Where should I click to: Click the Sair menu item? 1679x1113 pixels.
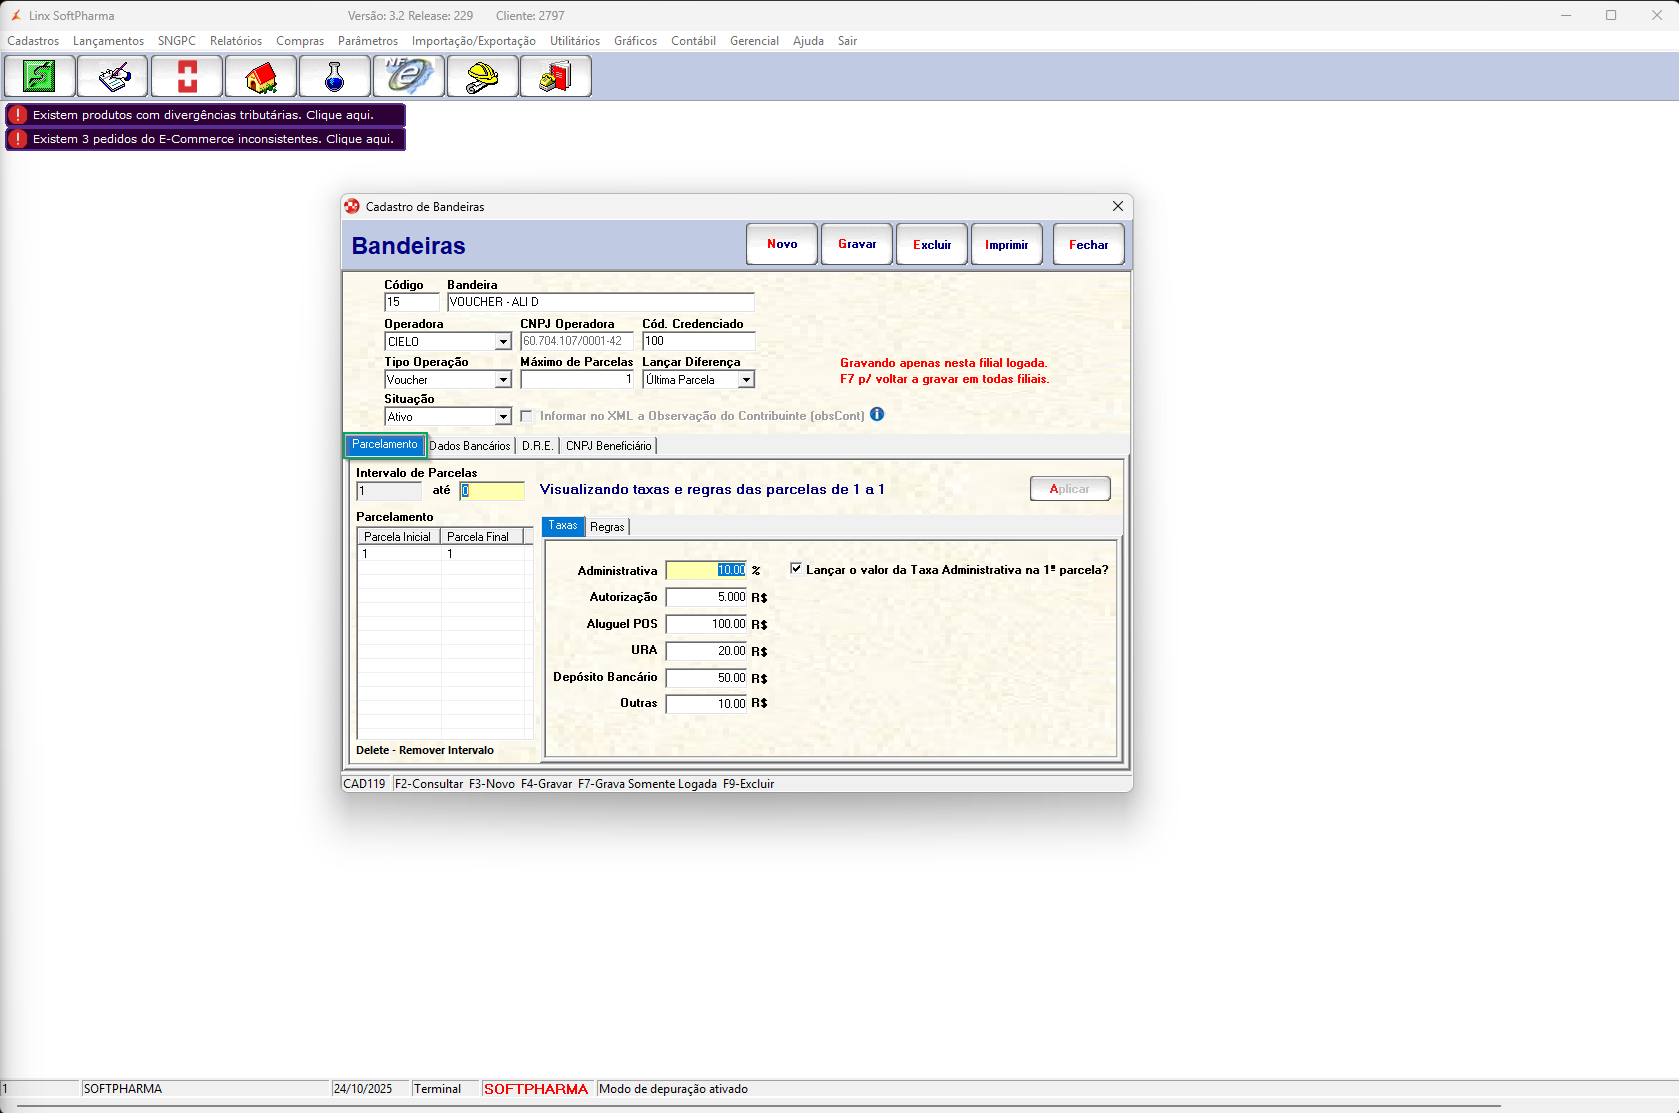click(848, 41)
